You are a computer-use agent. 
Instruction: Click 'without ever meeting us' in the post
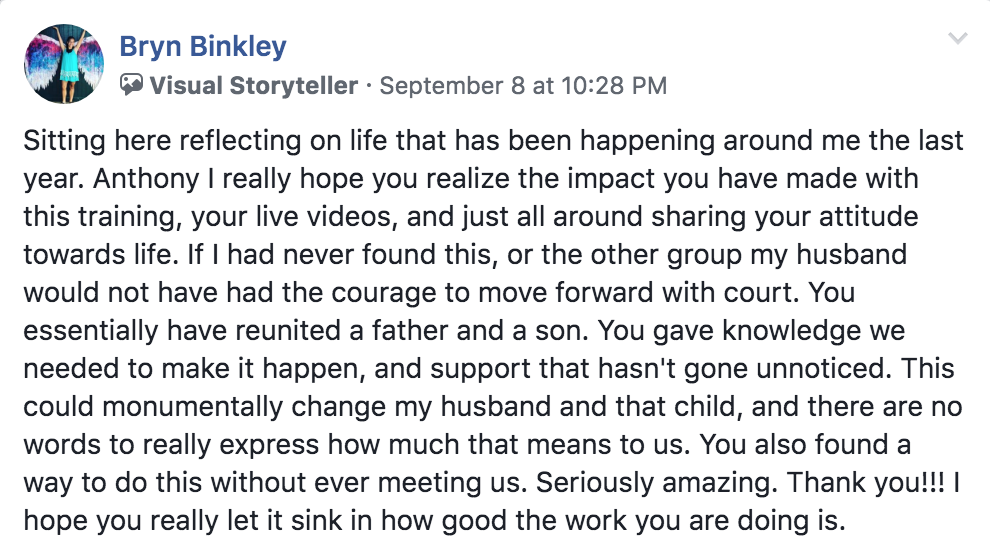pyautogui.click(x=367, y=483)
